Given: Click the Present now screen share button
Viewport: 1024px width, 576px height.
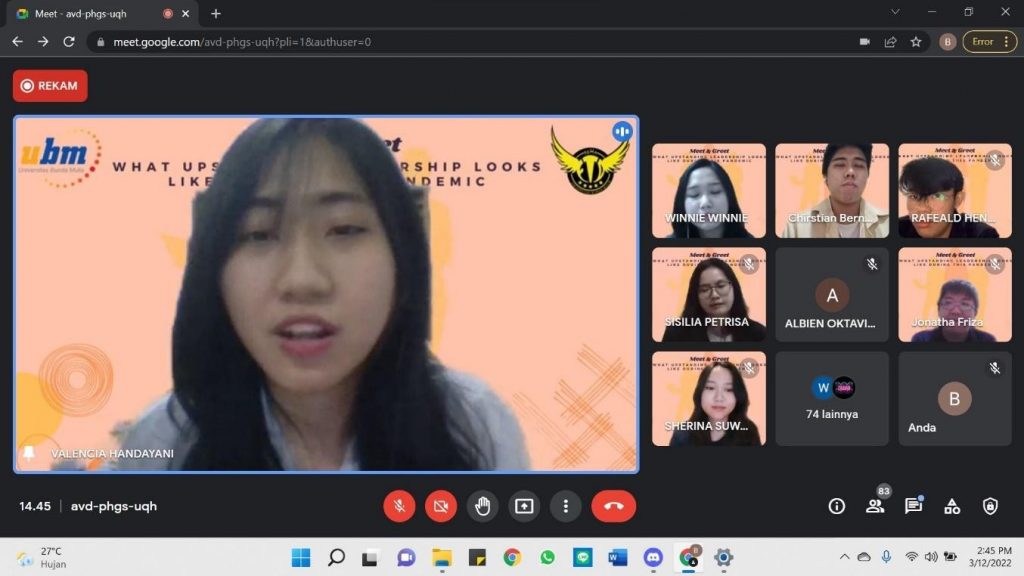Looking at the screenshot, I should 524,506.
